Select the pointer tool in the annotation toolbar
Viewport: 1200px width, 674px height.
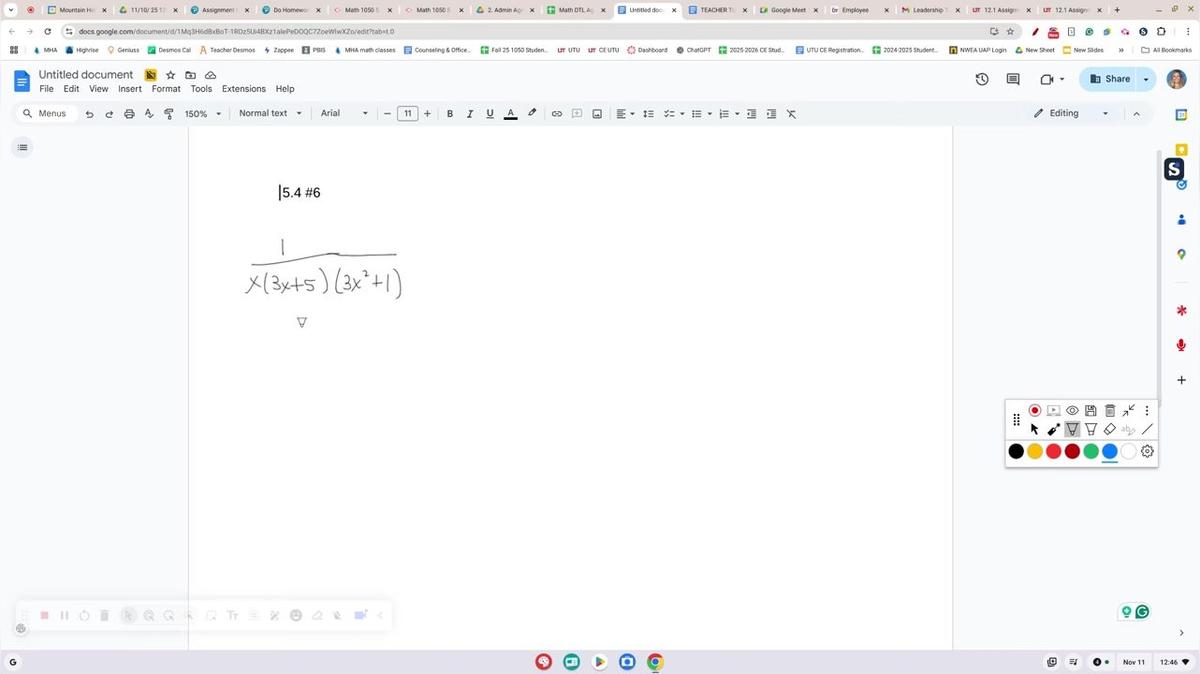point(1033,429)
